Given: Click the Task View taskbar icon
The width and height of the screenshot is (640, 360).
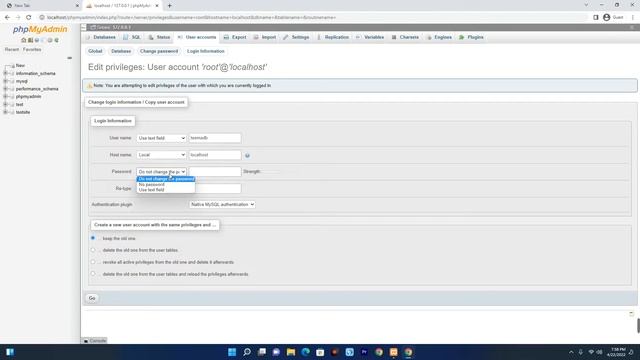Looking at the screenshot, I should click(261, 352).
